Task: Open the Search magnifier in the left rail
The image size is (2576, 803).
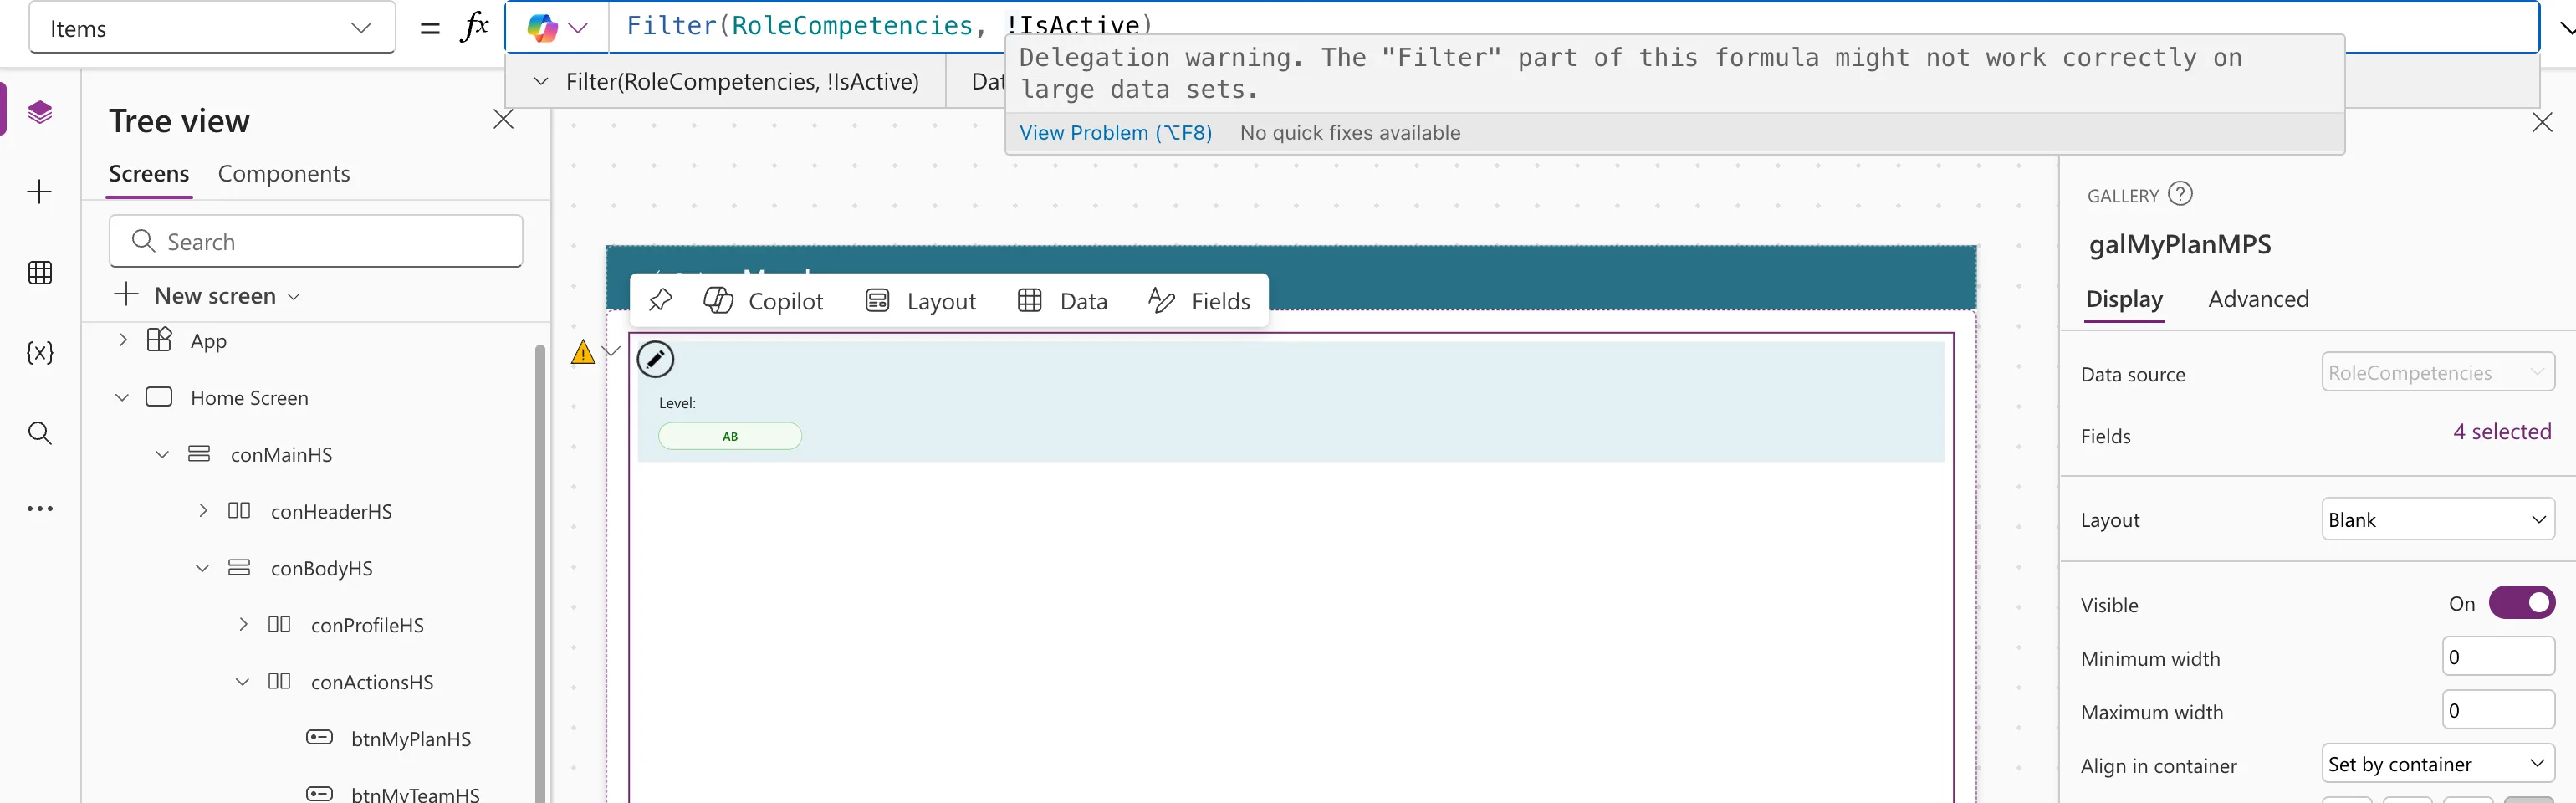Action: (x=40, y=433)
